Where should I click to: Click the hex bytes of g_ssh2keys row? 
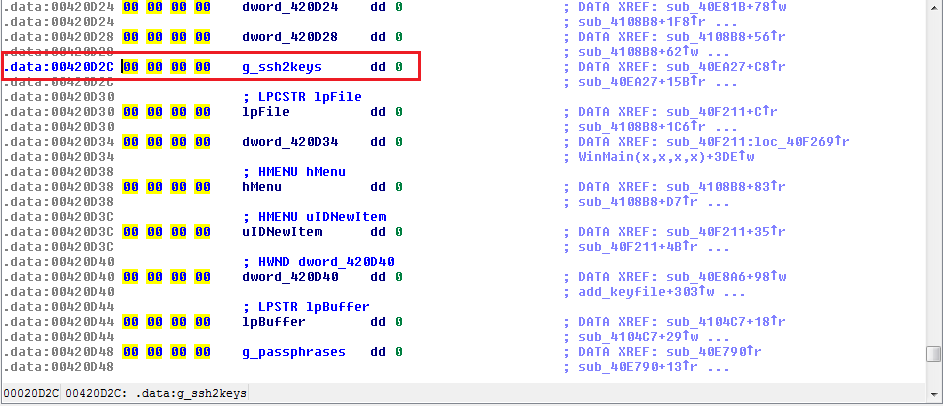tap(166, 67)
